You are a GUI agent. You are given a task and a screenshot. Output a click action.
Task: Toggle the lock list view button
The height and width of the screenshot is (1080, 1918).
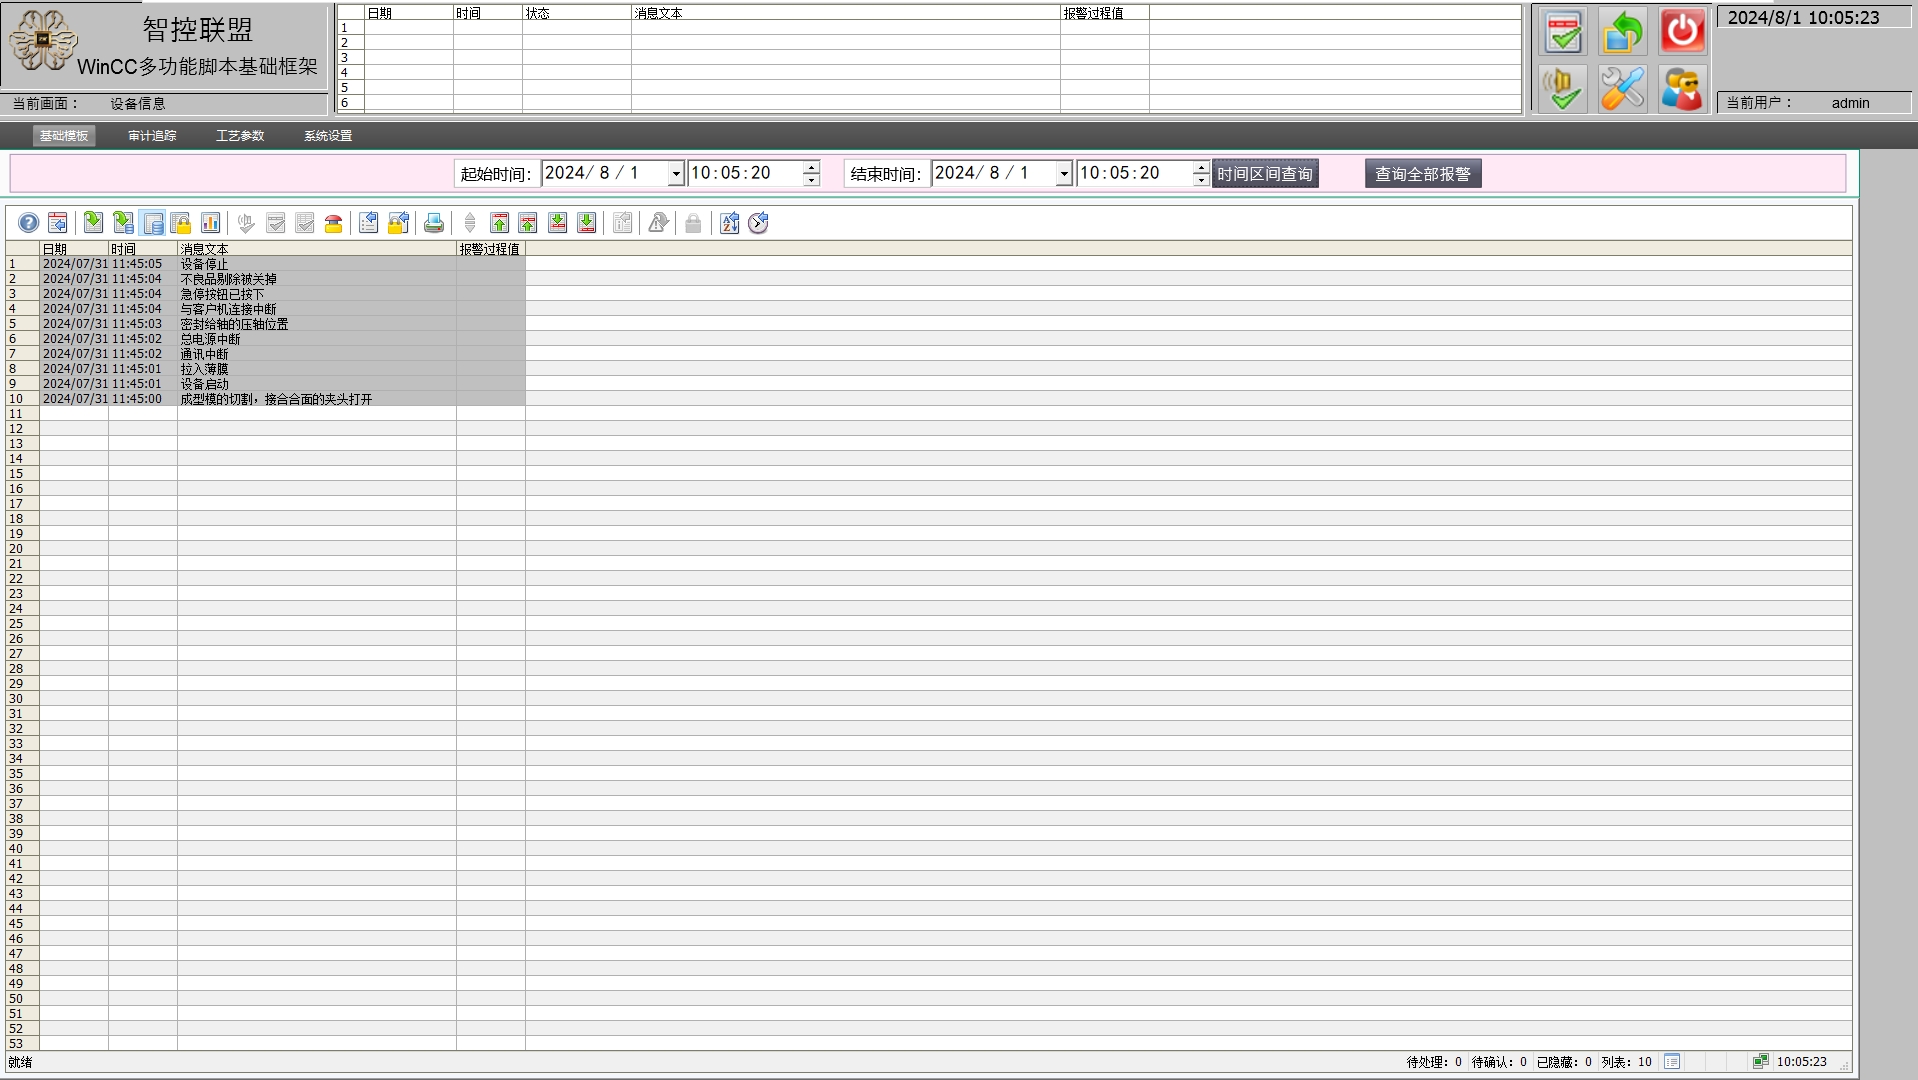pos(181,223)
